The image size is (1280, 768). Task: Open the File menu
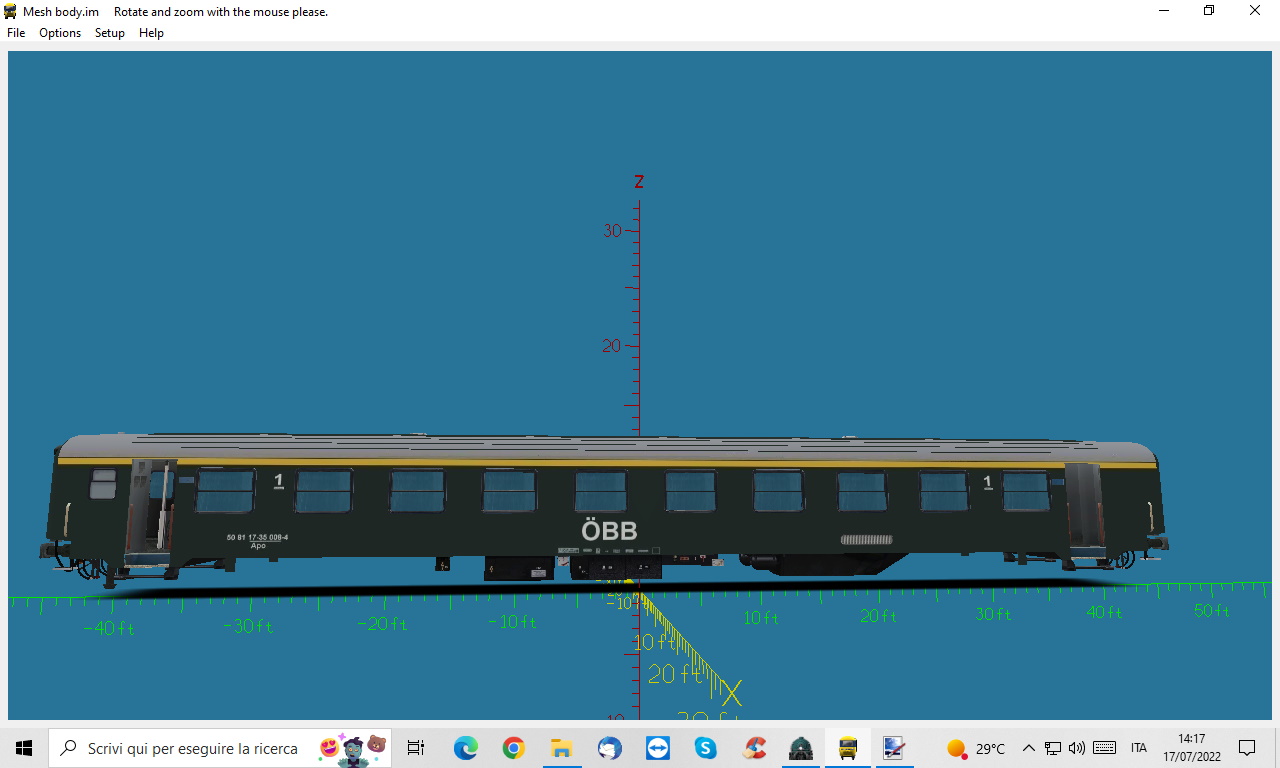click(16, 33)
